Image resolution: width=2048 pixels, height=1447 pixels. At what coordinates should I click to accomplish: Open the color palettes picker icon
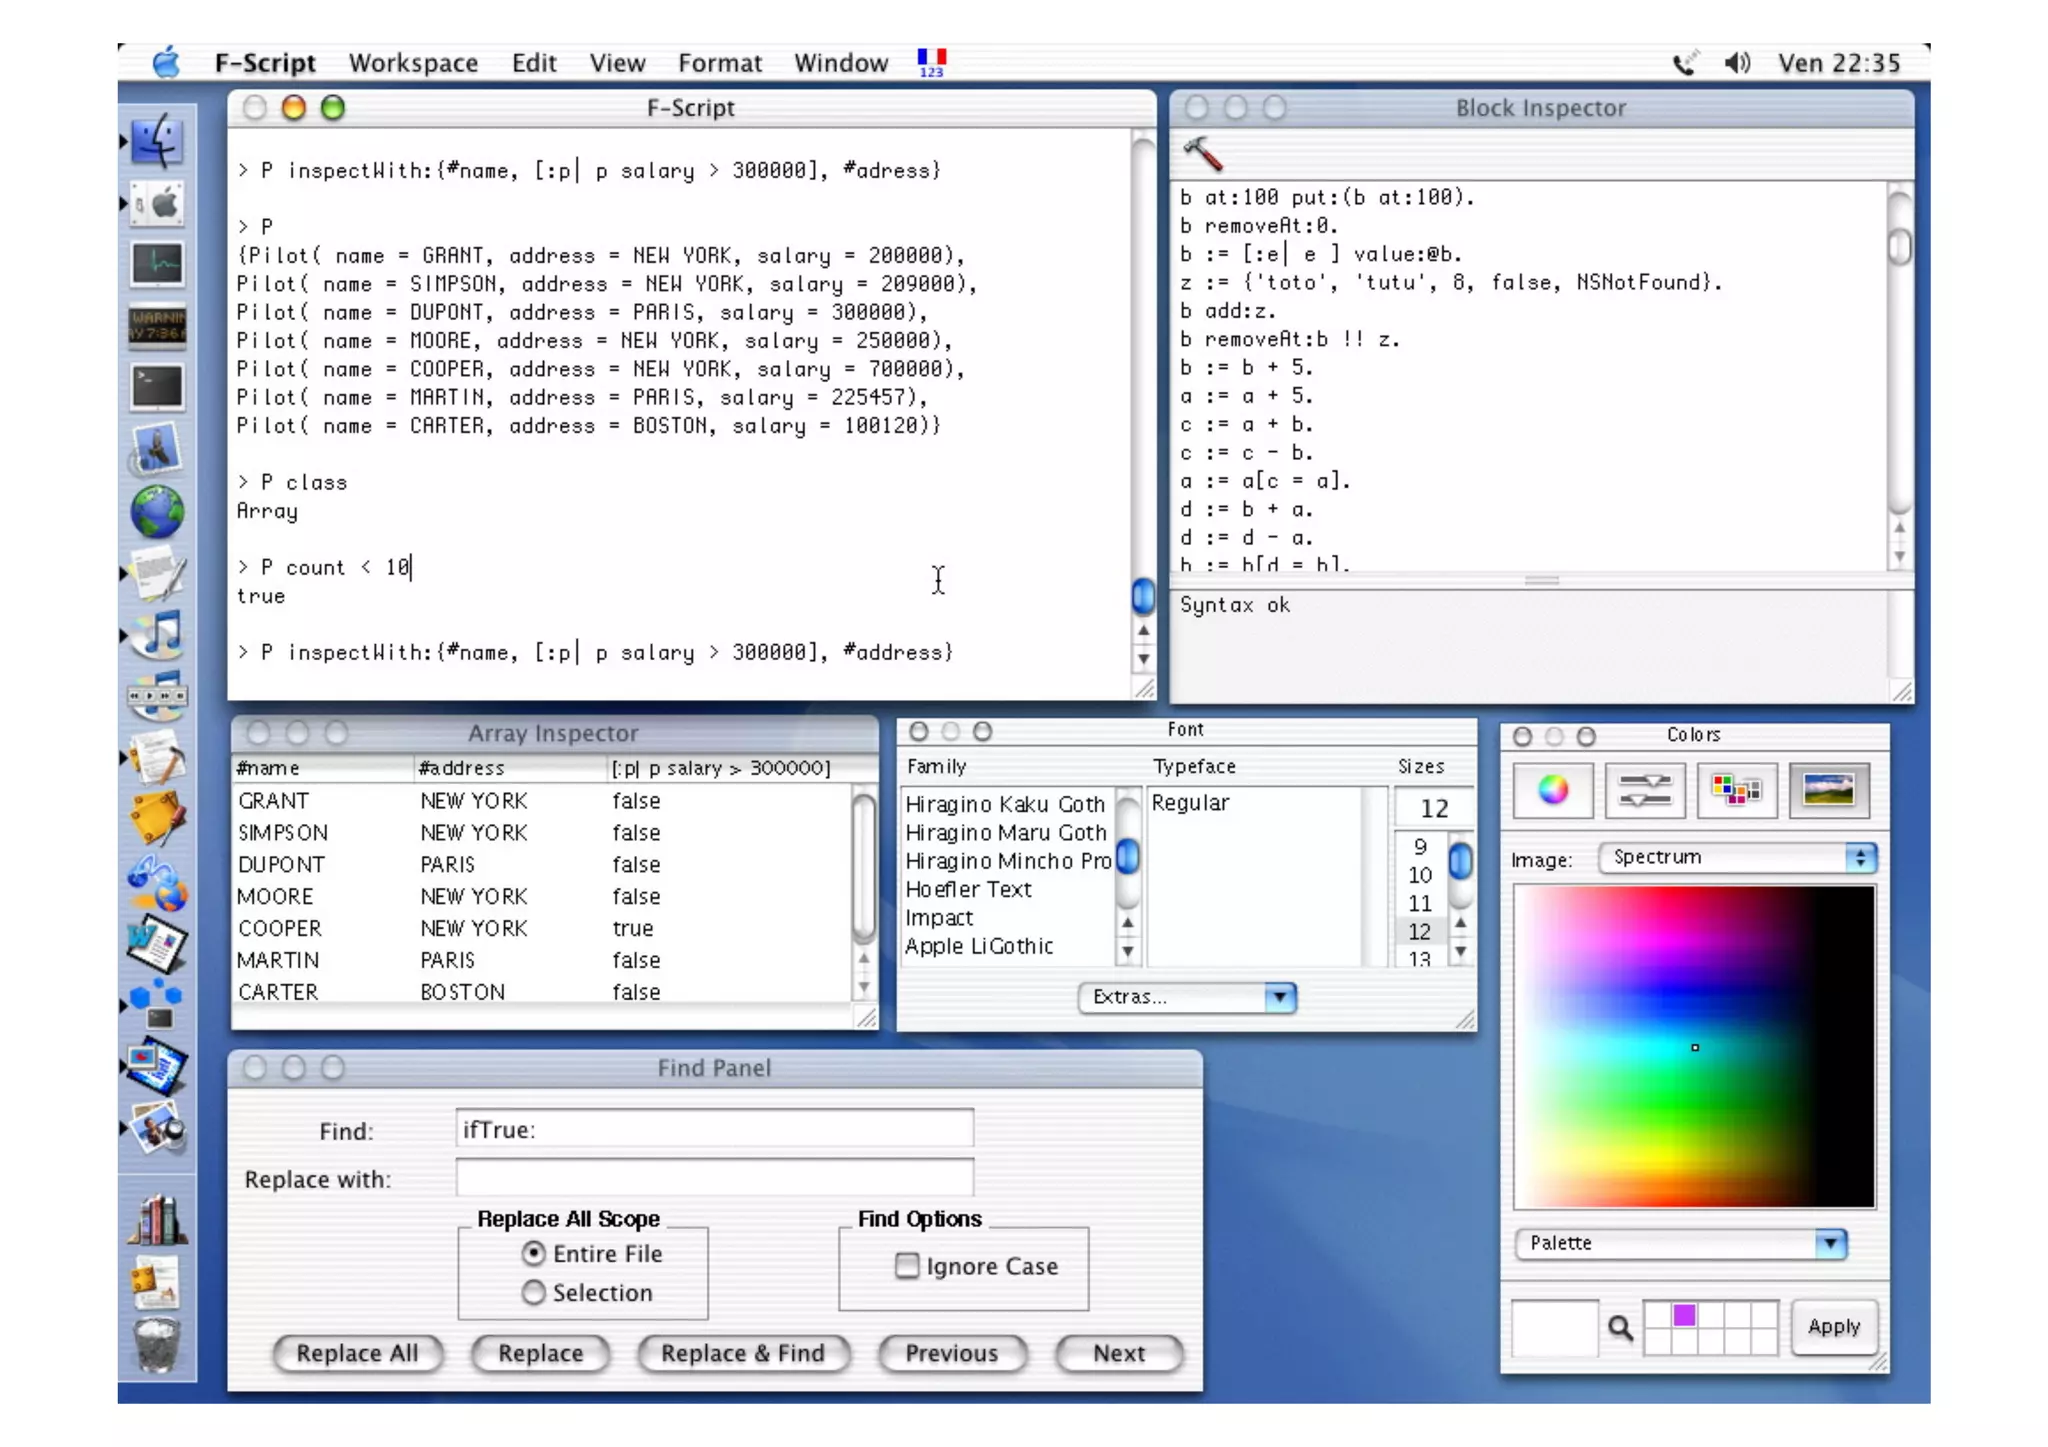coord(1736,790)
